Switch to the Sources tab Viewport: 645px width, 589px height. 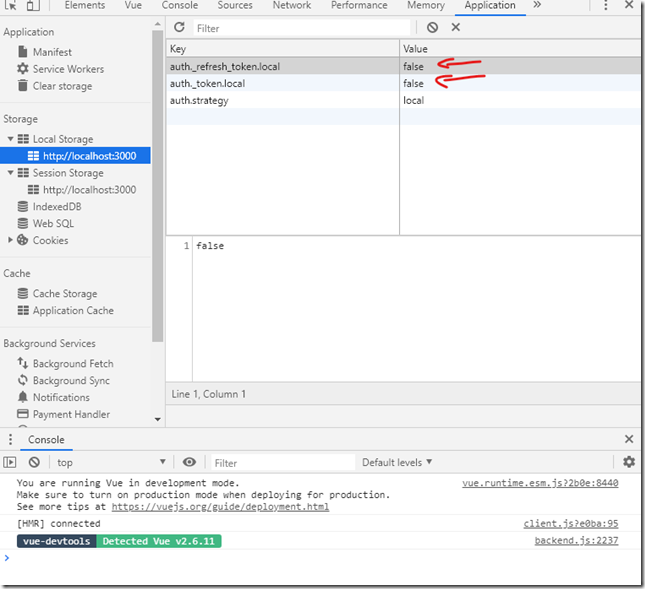[x=235, y=5]
